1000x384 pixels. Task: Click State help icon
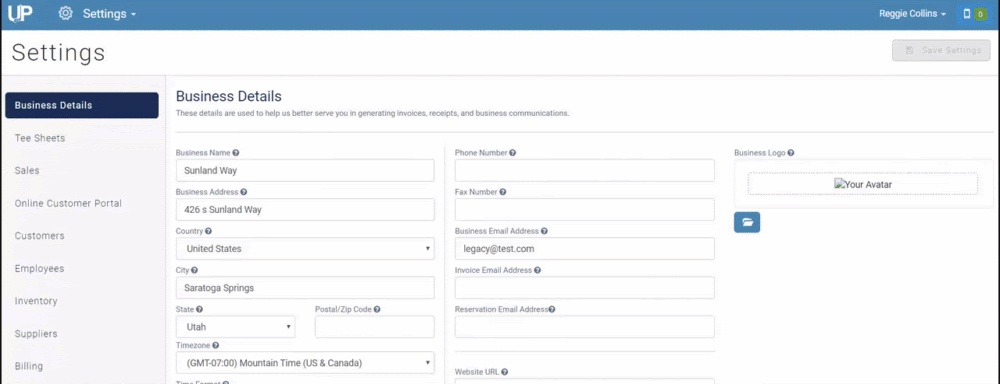(x=200, y=309)
